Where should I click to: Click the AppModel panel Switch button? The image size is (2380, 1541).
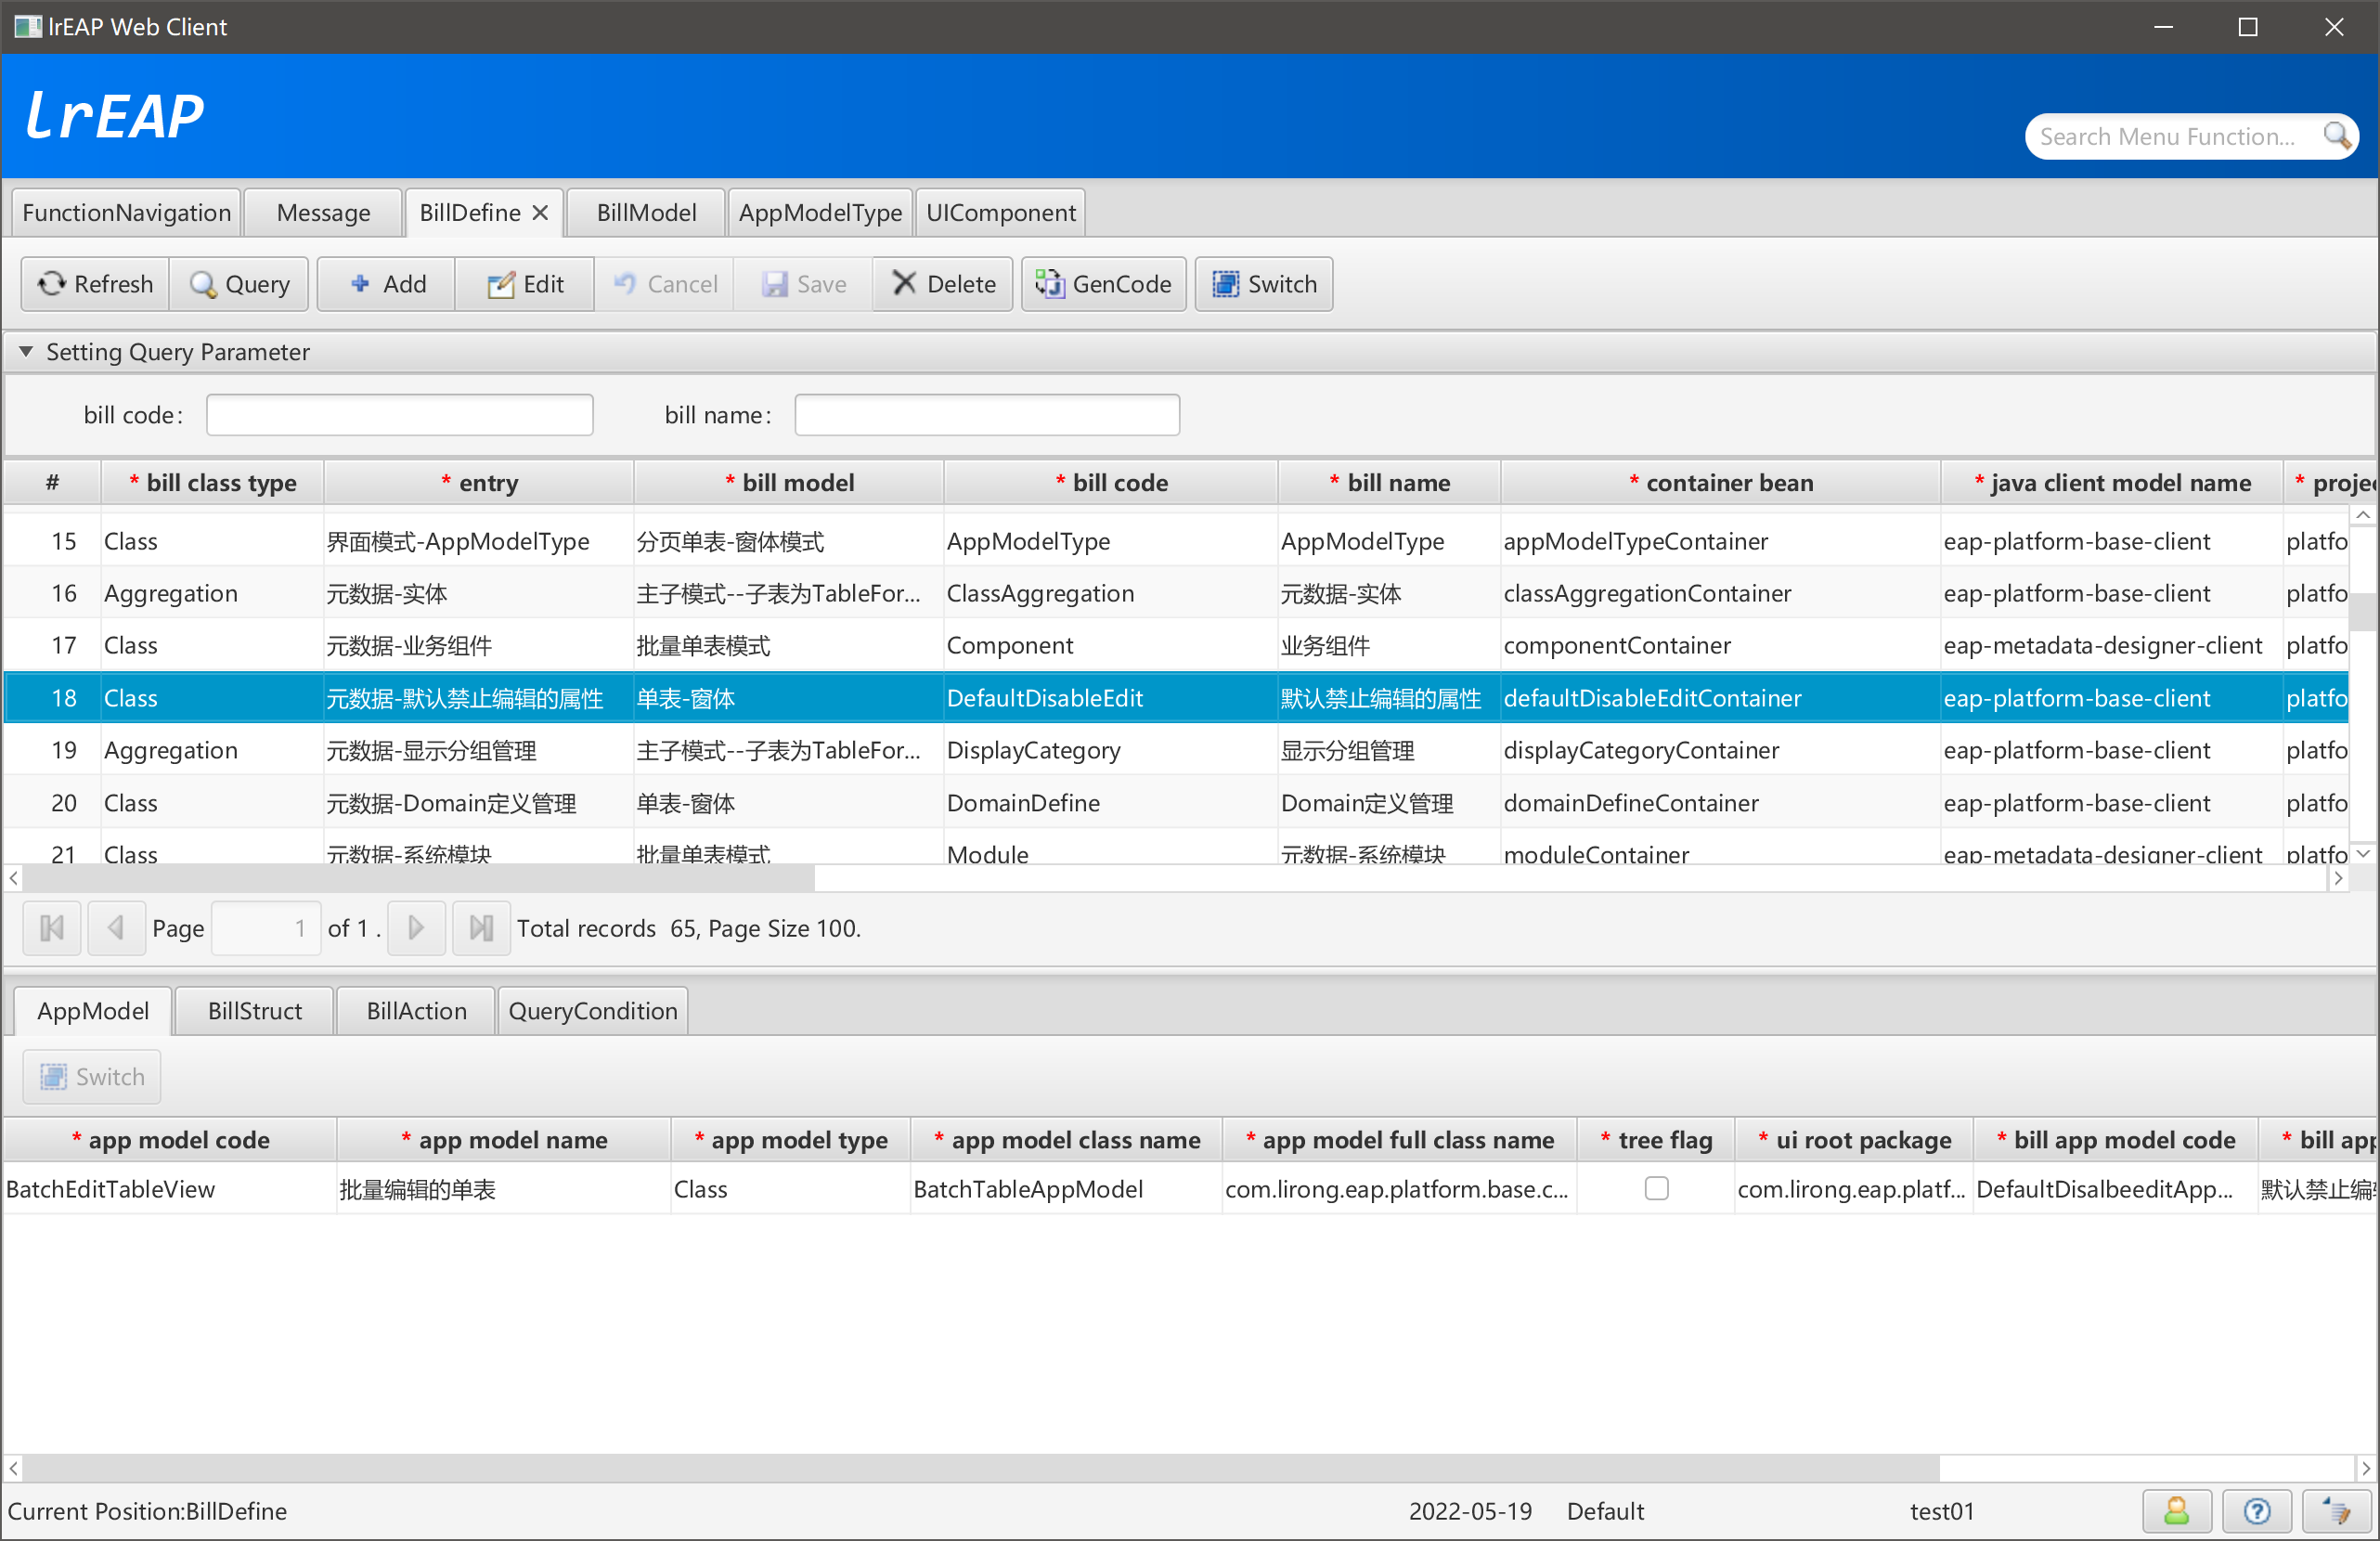92,1077
